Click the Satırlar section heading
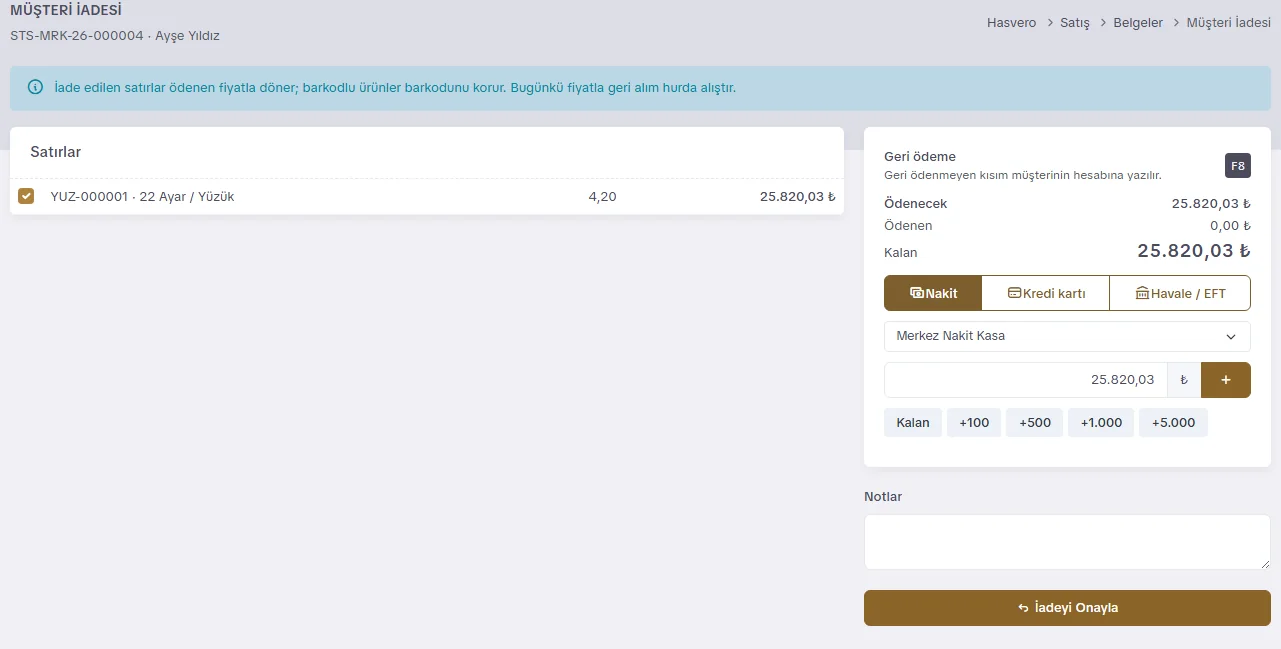1281x649 pixels. click(x=56, y=152)
